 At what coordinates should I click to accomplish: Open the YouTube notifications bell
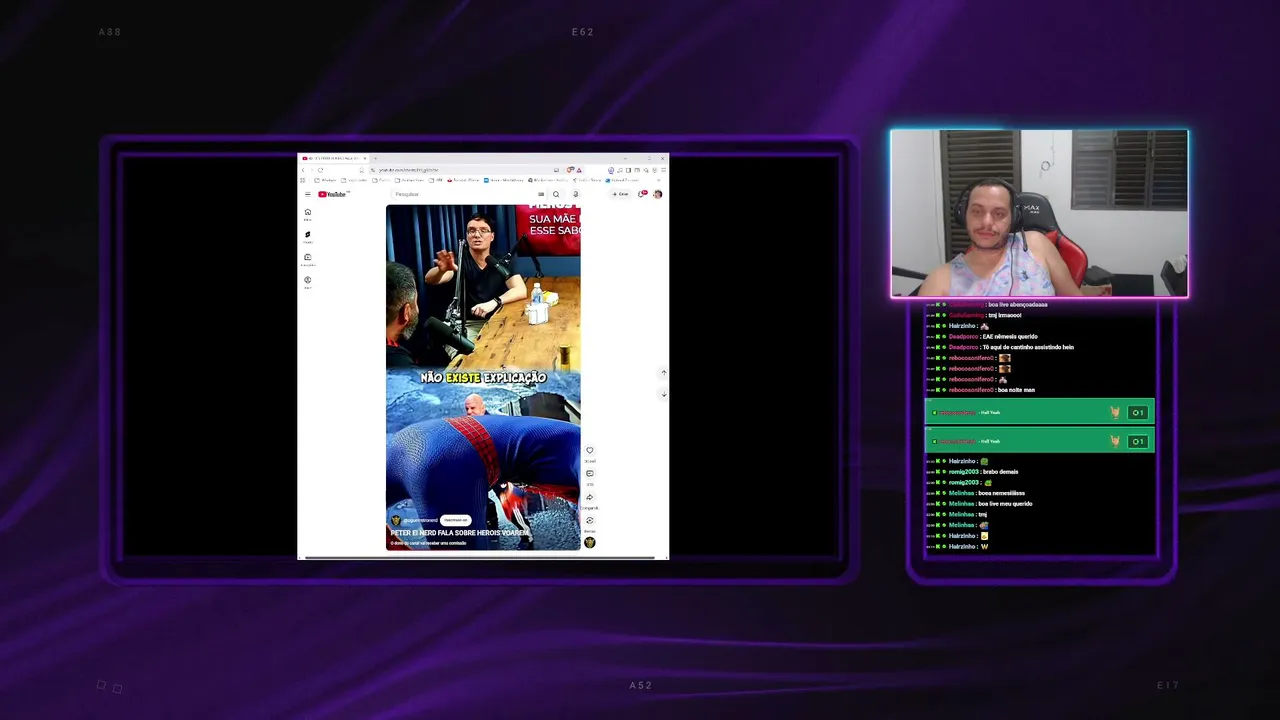[641, 194]
